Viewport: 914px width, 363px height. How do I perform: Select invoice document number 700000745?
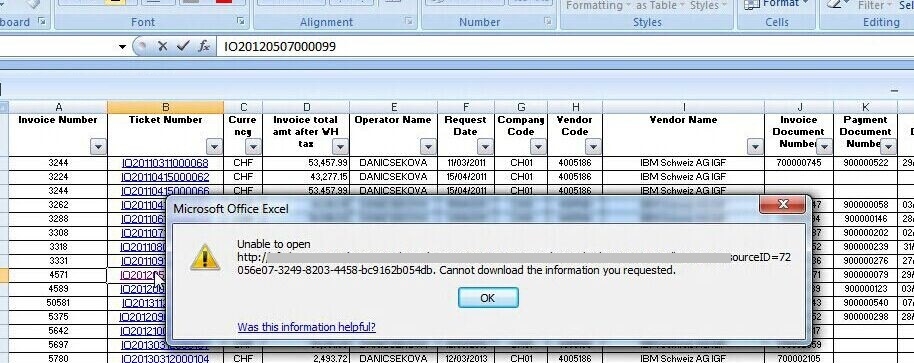point(799,163)
